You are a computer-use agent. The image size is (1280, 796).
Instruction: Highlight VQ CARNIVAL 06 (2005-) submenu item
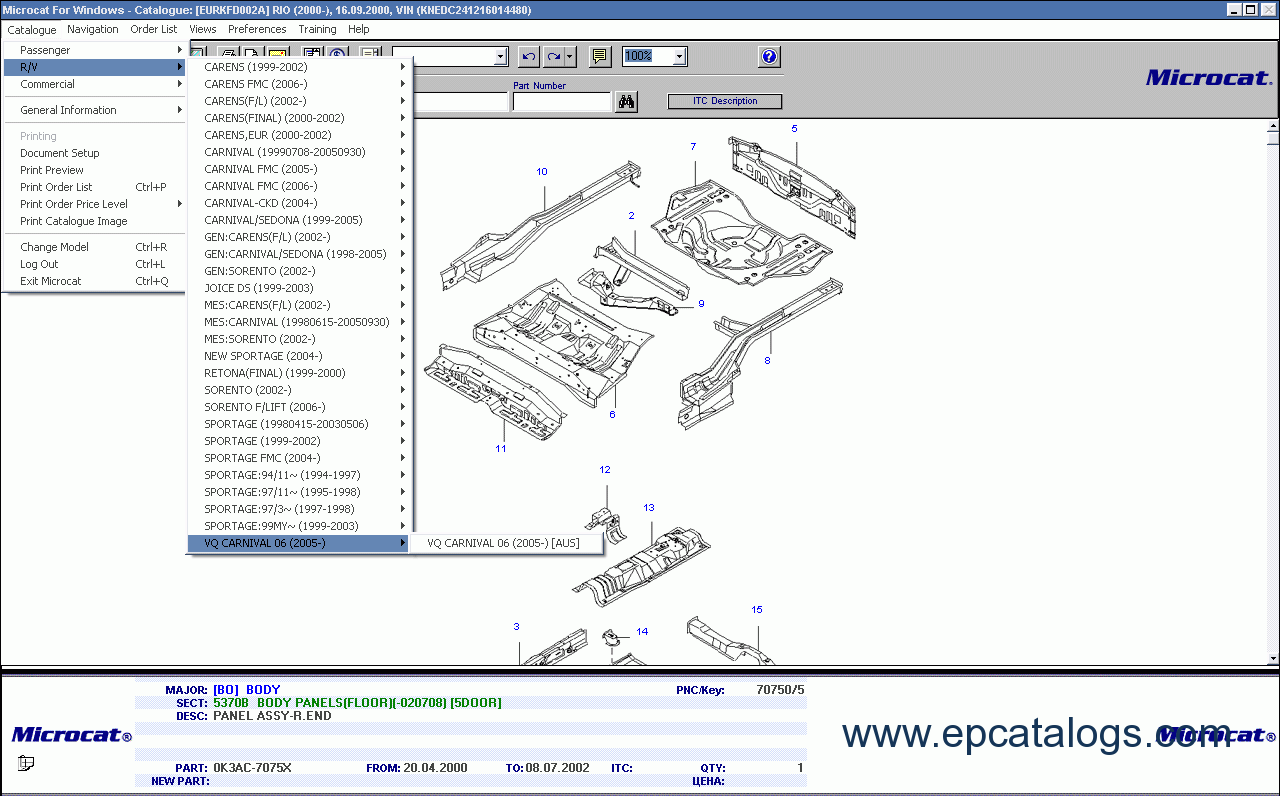299,543
